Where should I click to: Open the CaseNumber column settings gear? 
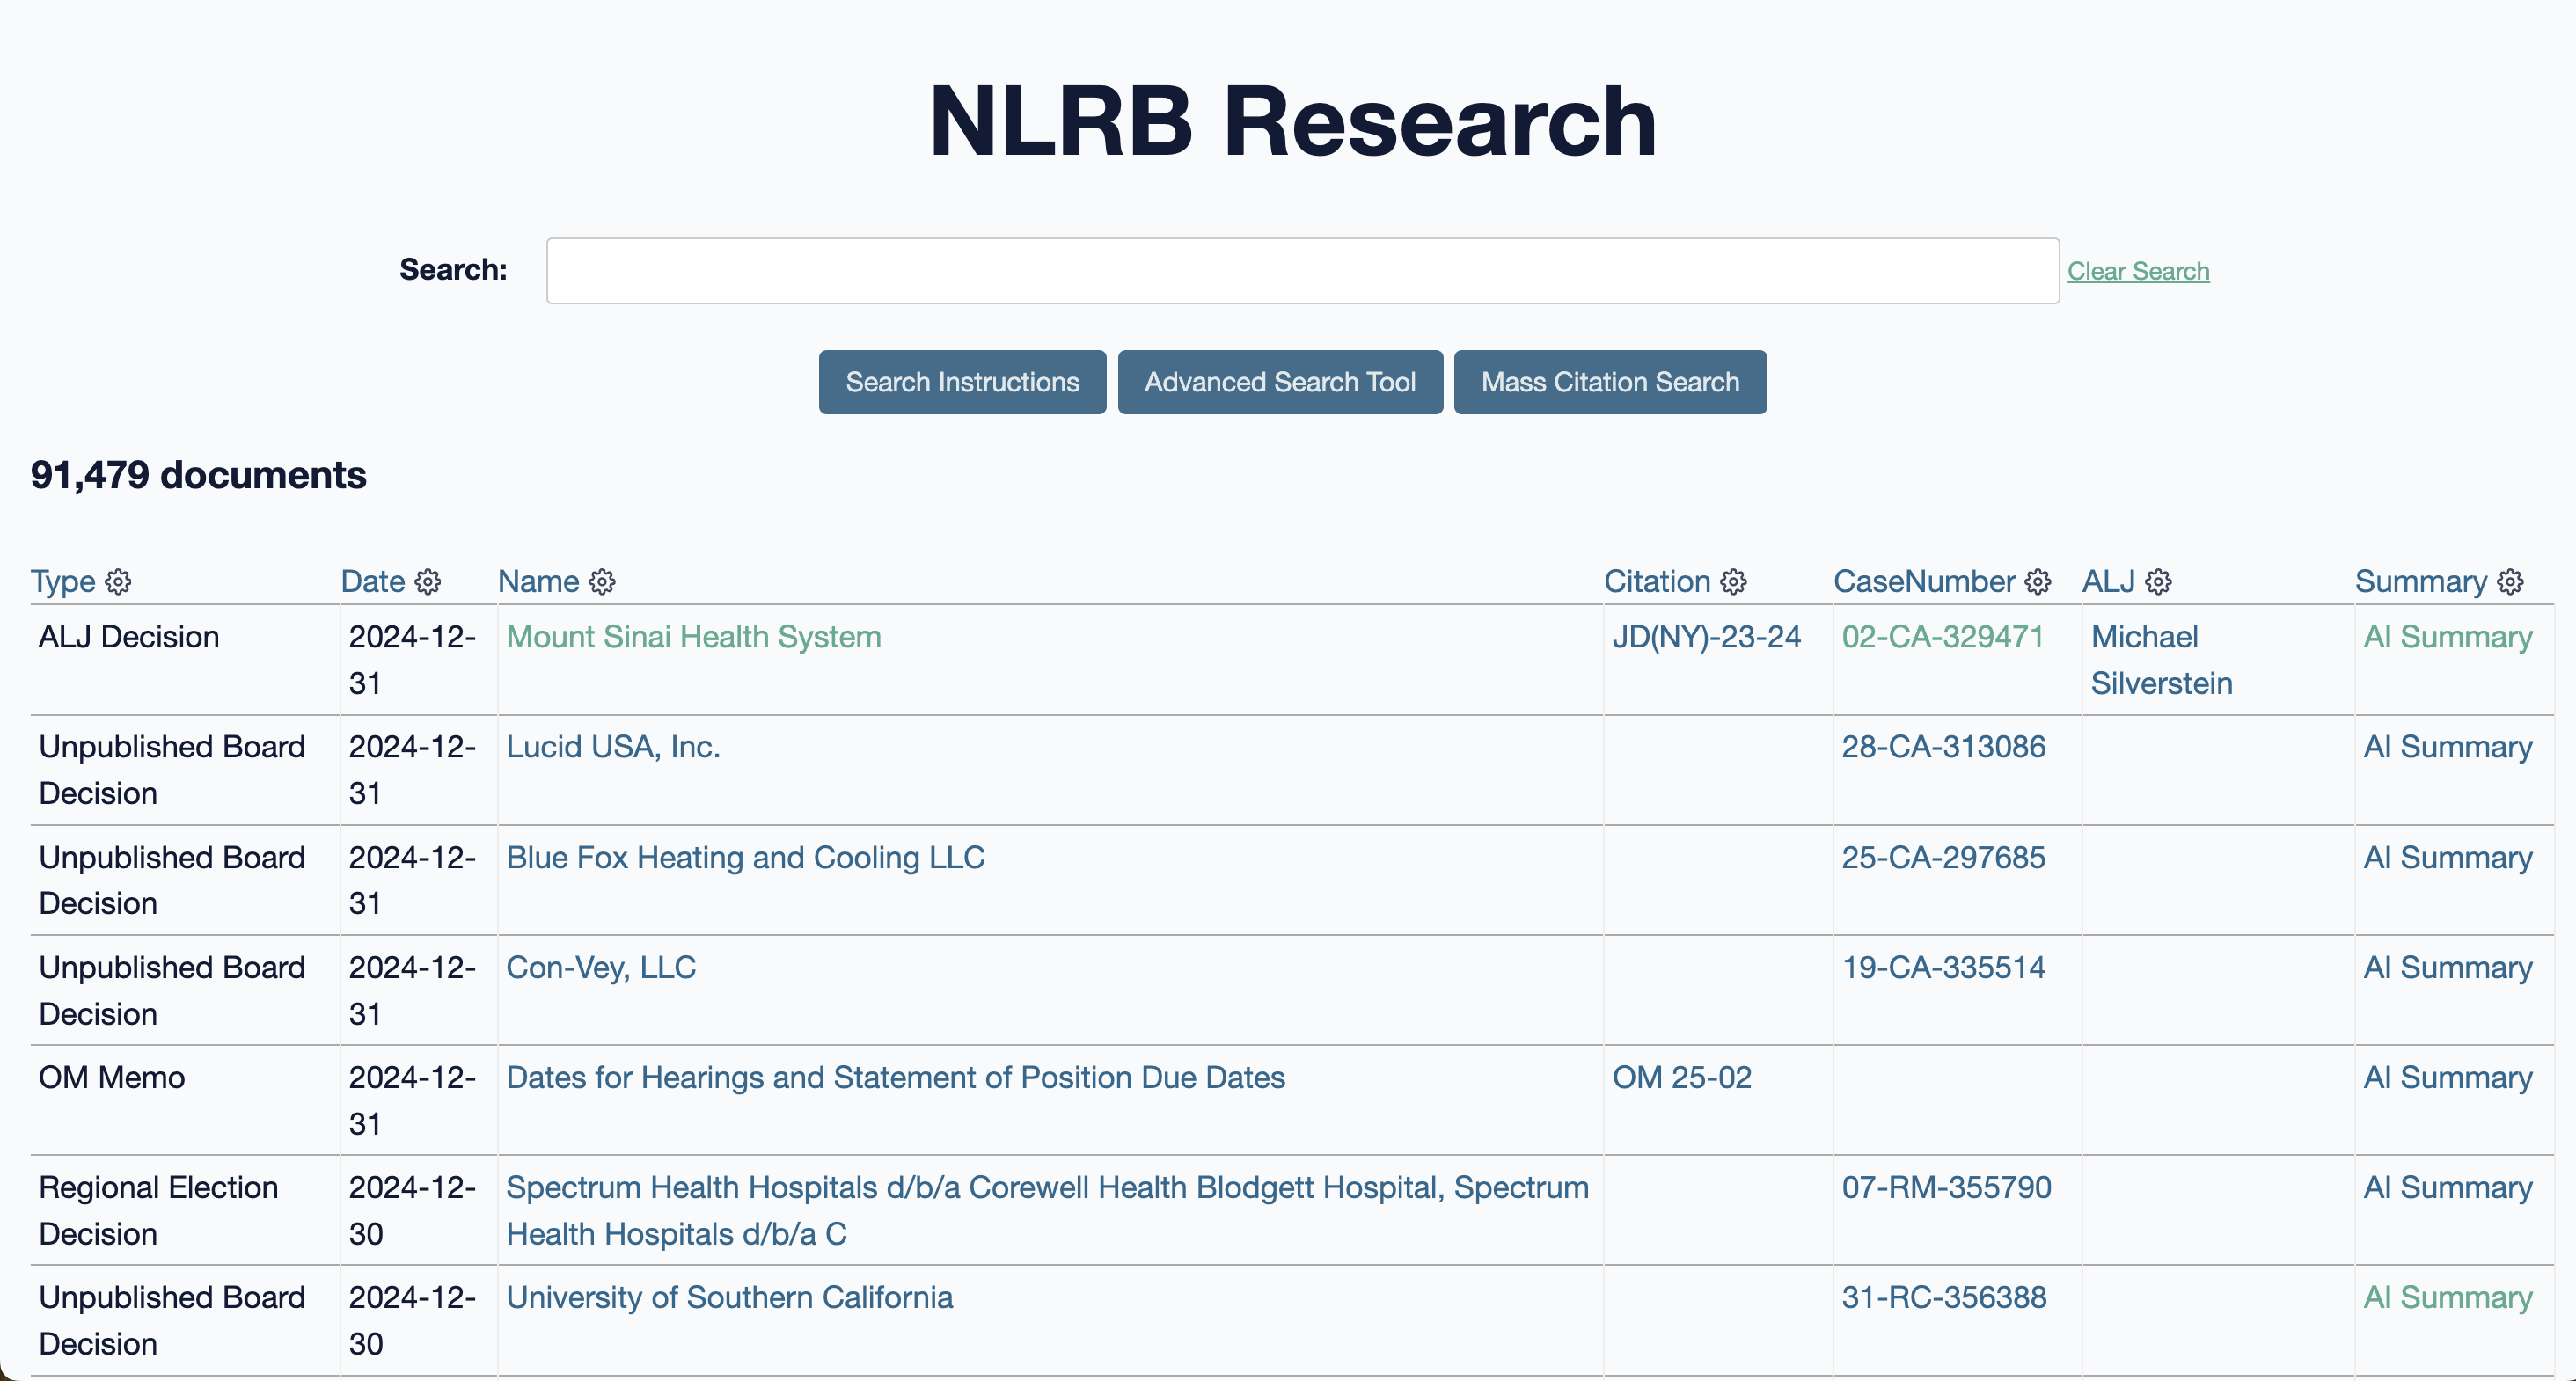(2039, 581)
